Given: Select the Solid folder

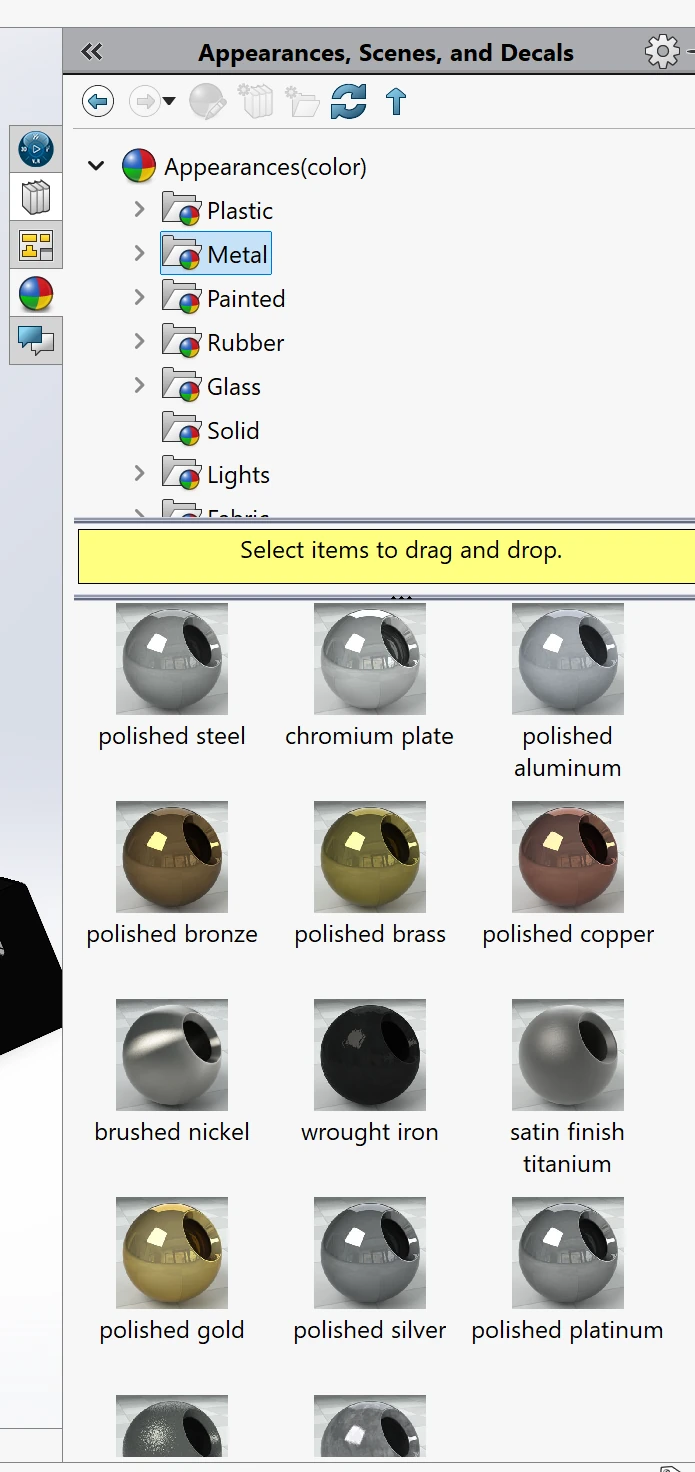Looking at the screenshot, I should click(x=233, y=431).
